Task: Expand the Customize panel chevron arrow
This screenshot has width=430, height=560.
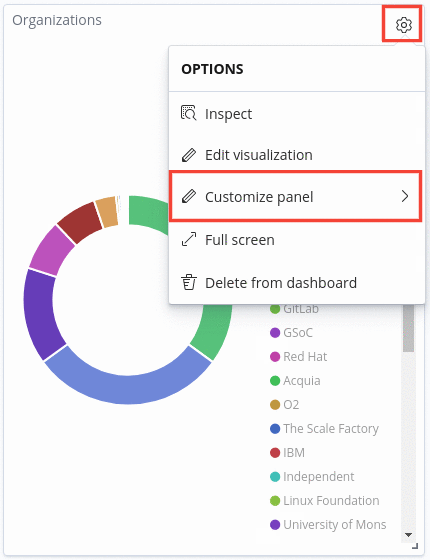Action: [x=405, y=196]
